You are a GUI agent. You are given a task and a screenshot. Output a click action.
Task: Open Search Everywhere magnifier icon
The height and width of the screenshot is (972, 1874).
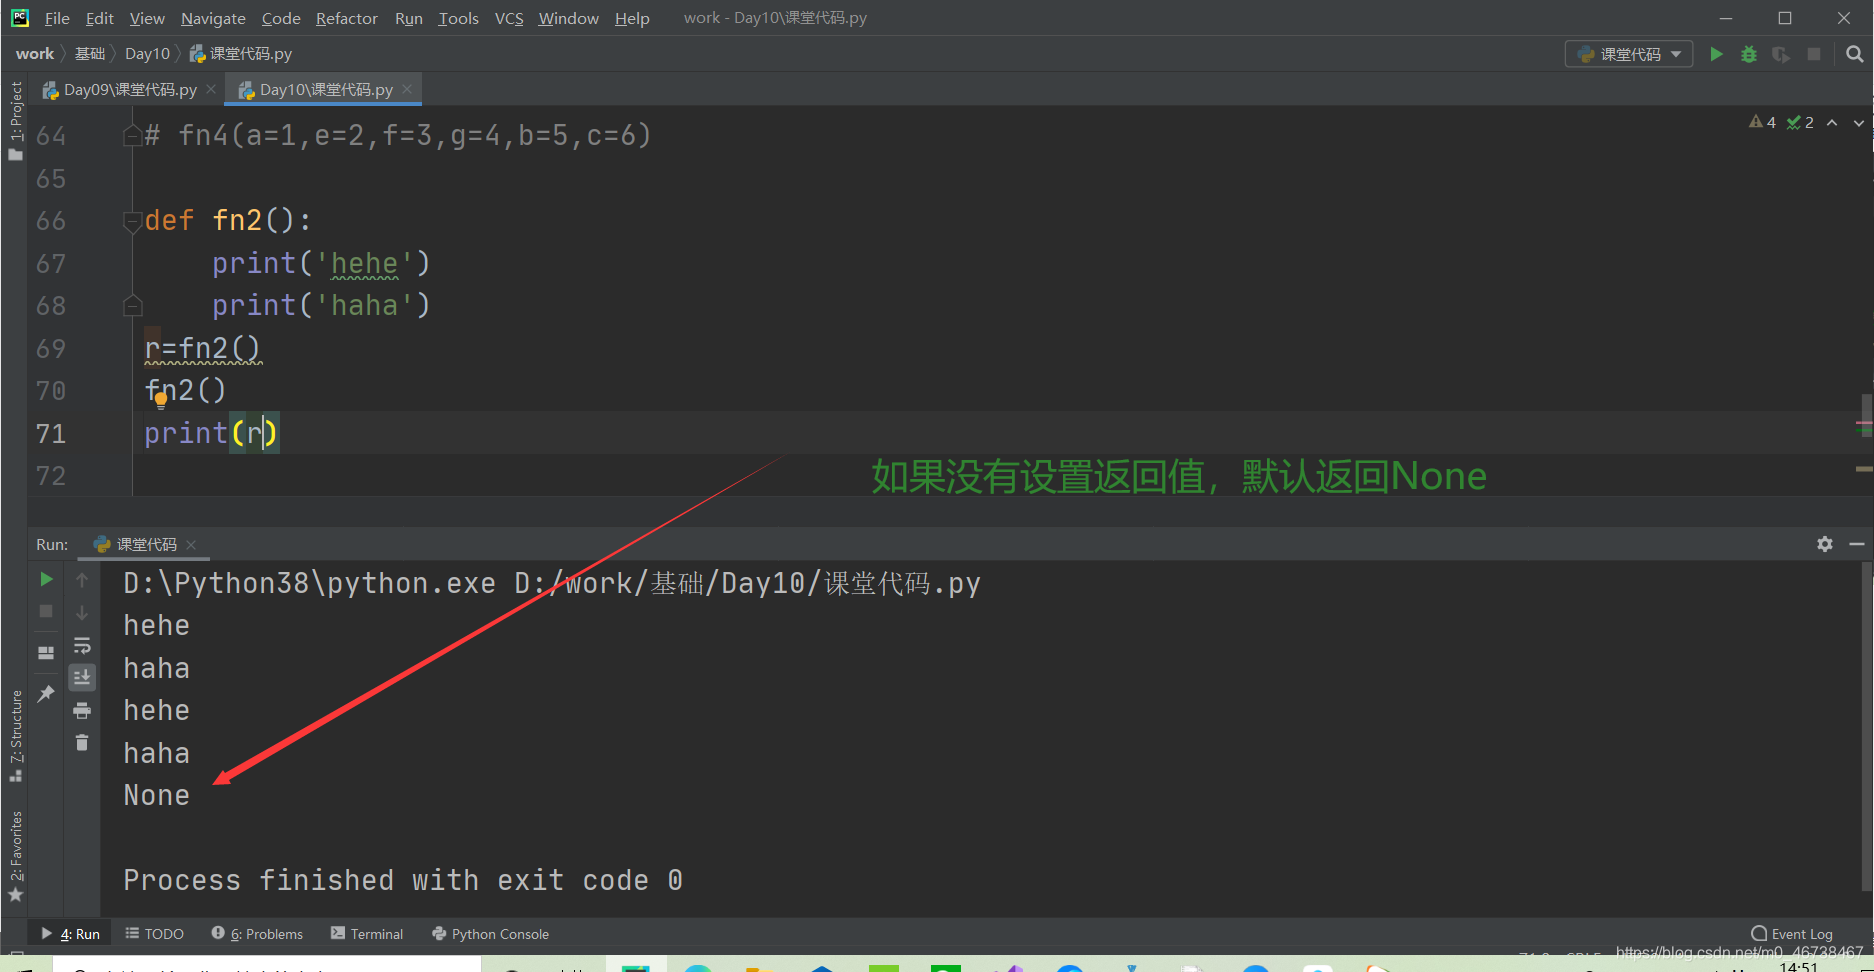(1855, 54)
